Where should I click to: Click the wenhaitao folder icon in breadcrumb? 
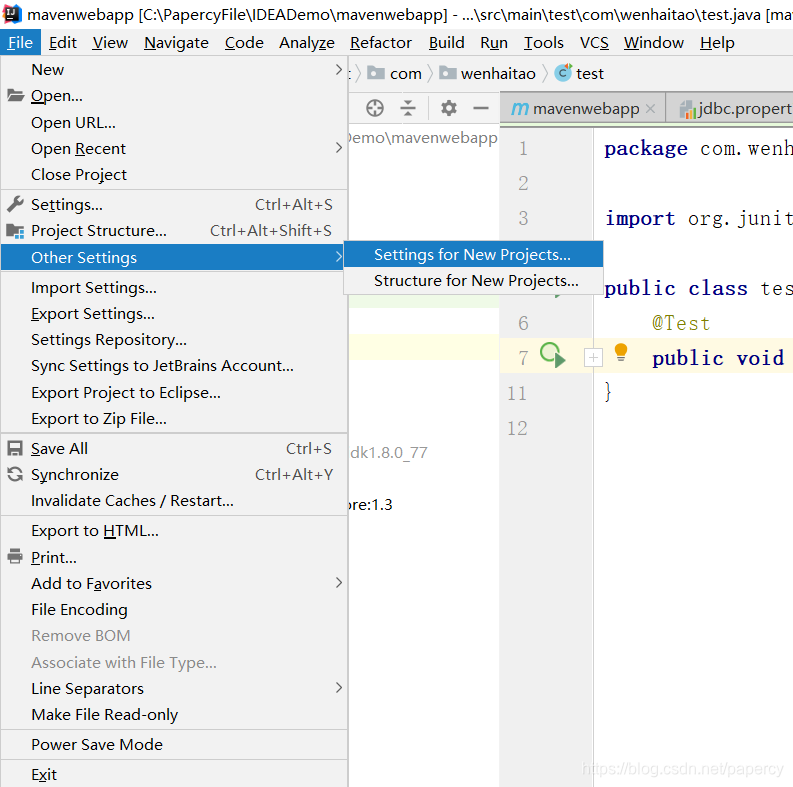448,73
